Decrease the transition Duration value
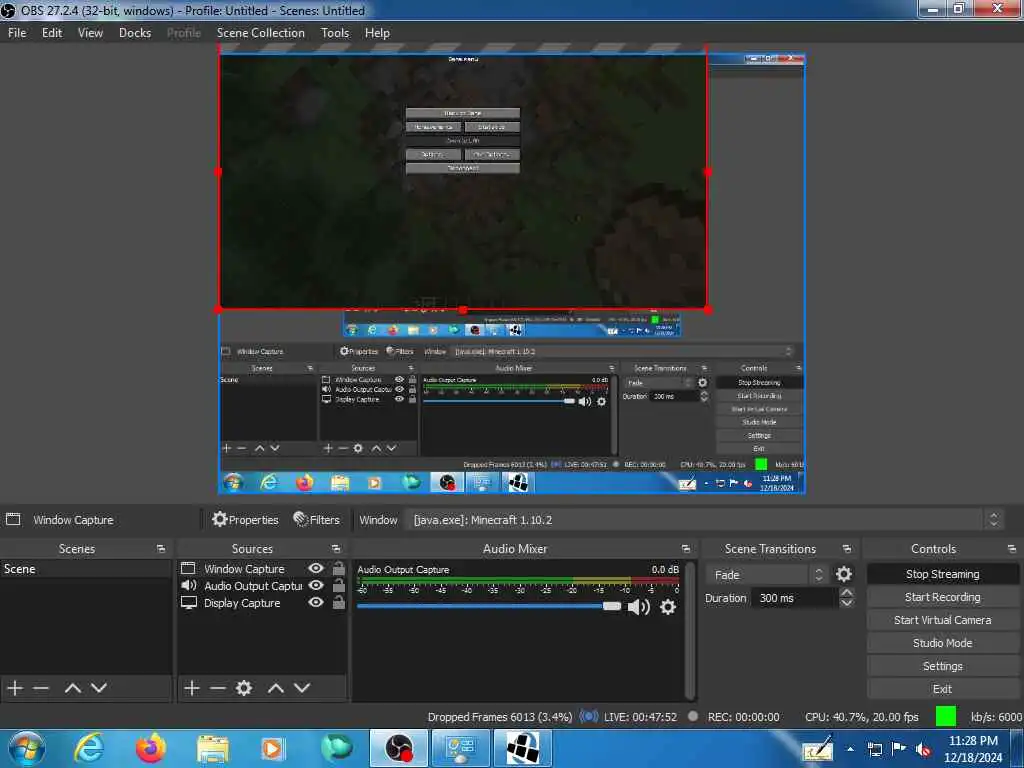Image resolution: width=1024 pixels, height=768 pixels. click(x=846, y=603)
